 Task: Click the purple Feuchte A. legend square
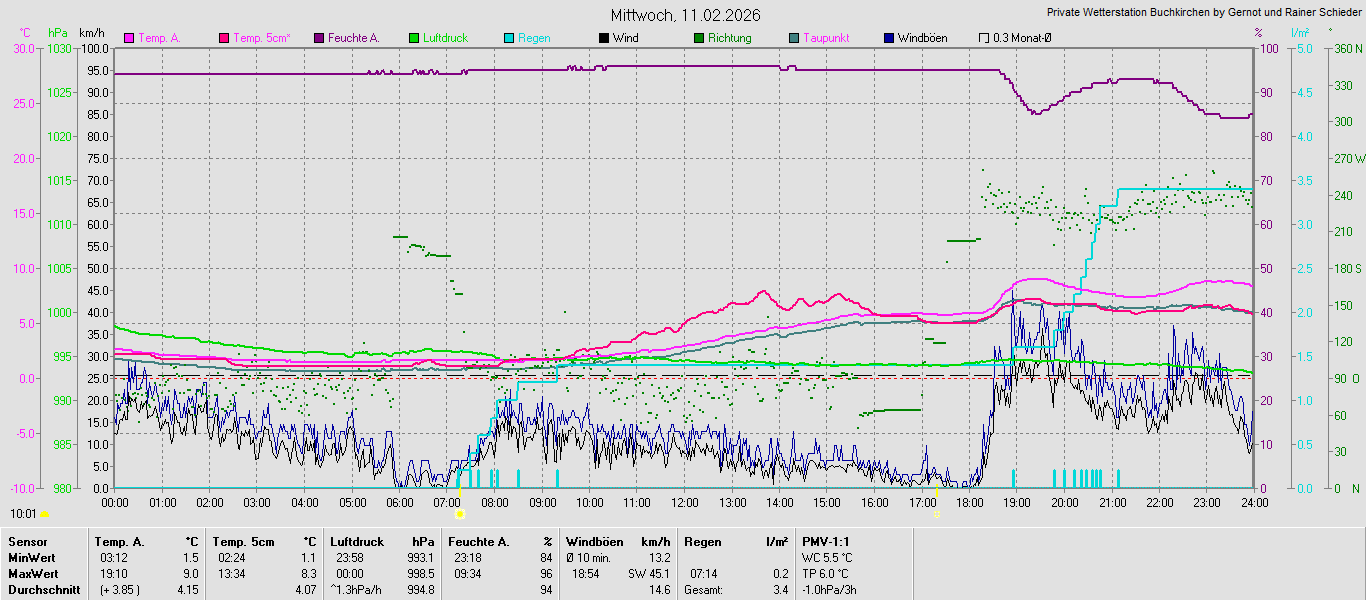(x=319, y=38)
